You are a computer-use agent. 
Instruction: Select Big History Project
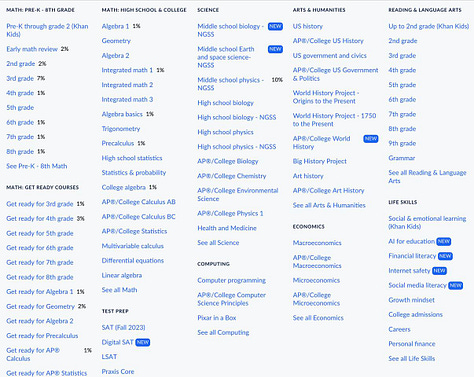320,161
